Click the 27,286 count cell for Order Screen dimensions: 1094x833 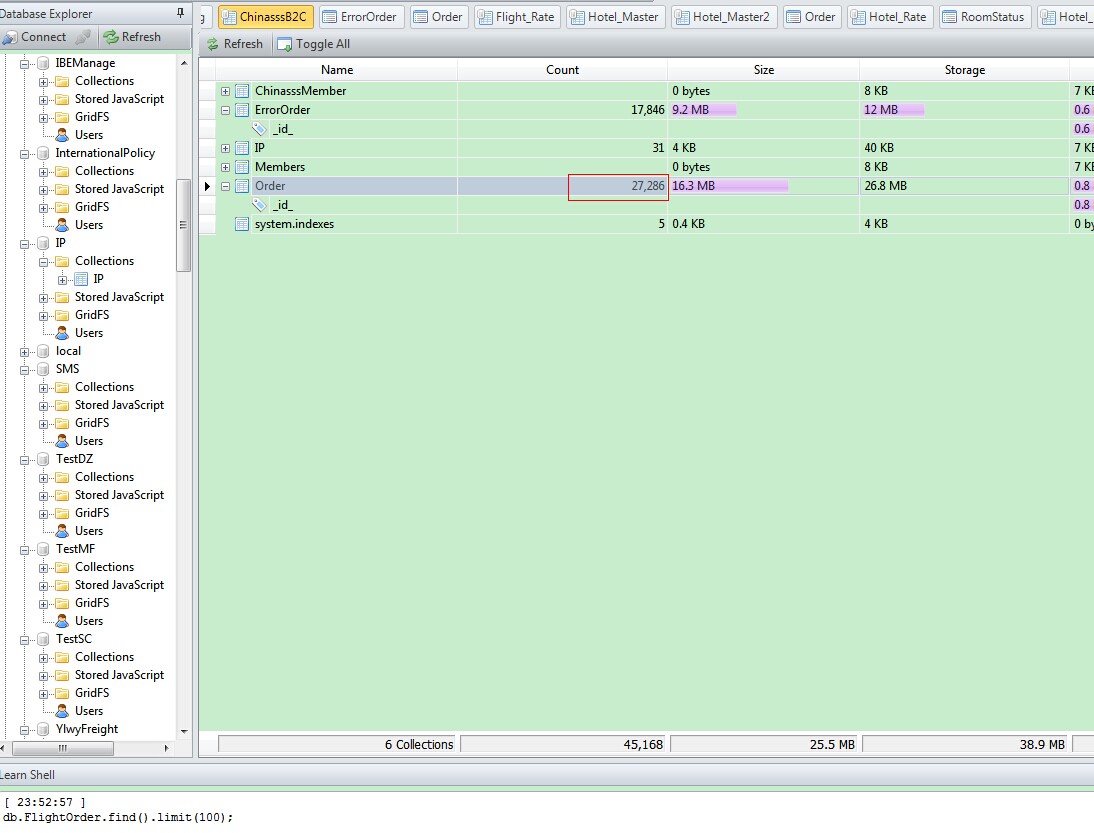[x=618, y=187]
